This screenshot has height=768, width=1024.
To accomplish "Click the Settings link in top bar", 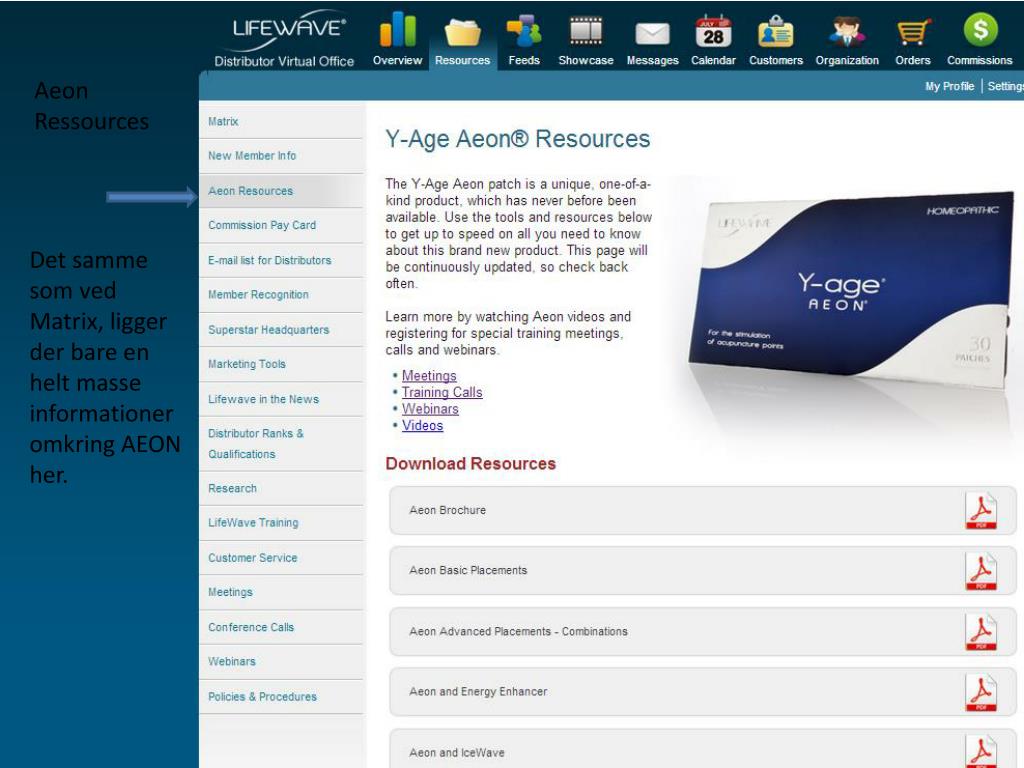I will point(1005,86).
